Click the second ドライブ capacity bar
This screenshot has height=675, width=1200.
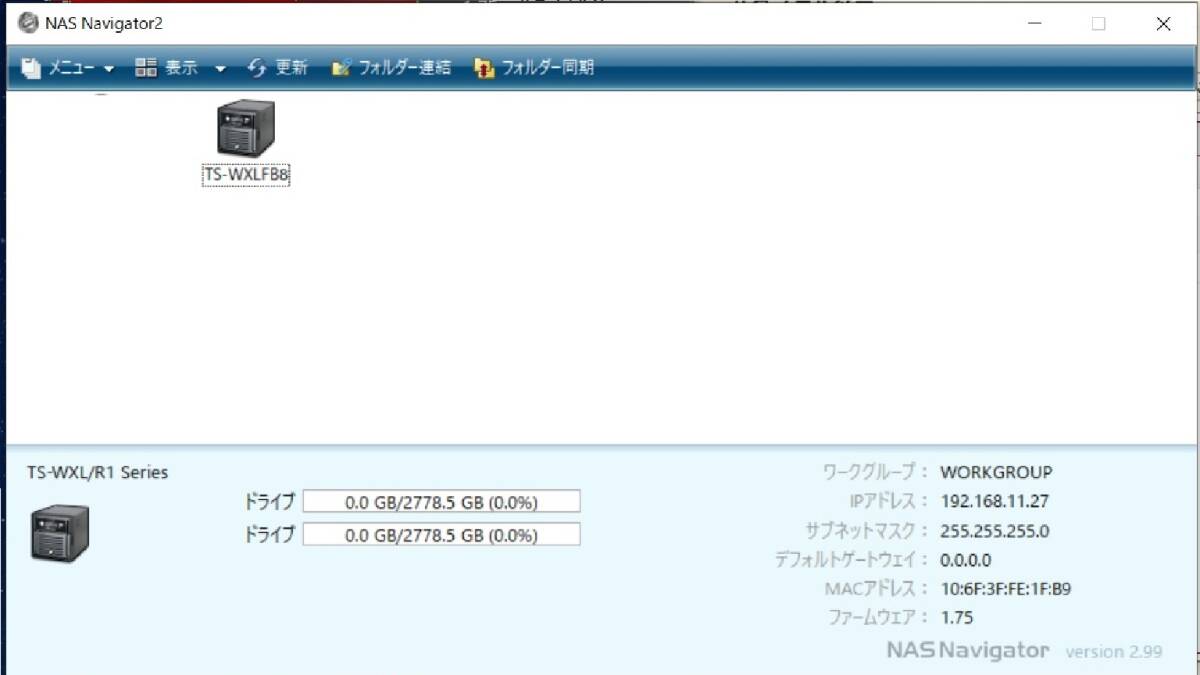[x=441, y=535]
